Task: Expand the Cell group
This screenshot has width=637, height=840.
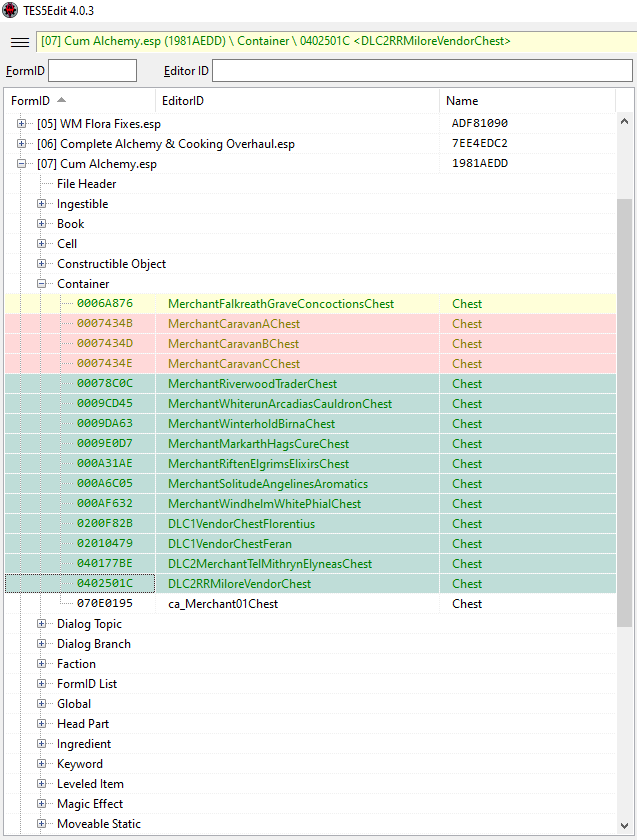Action: pos(41,244)
